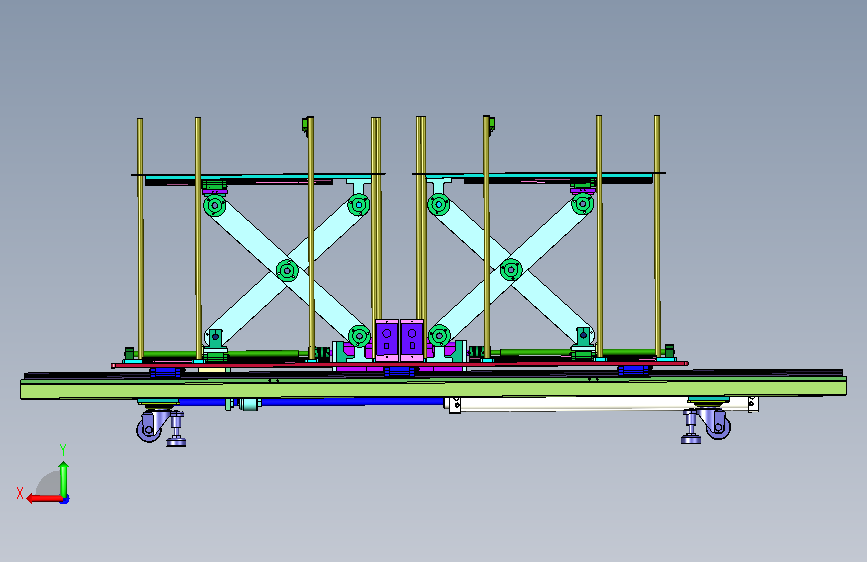The image size is (867, 562).
Task: Click the blue Z axis dot at the triad origin
Action: [65, 500]
